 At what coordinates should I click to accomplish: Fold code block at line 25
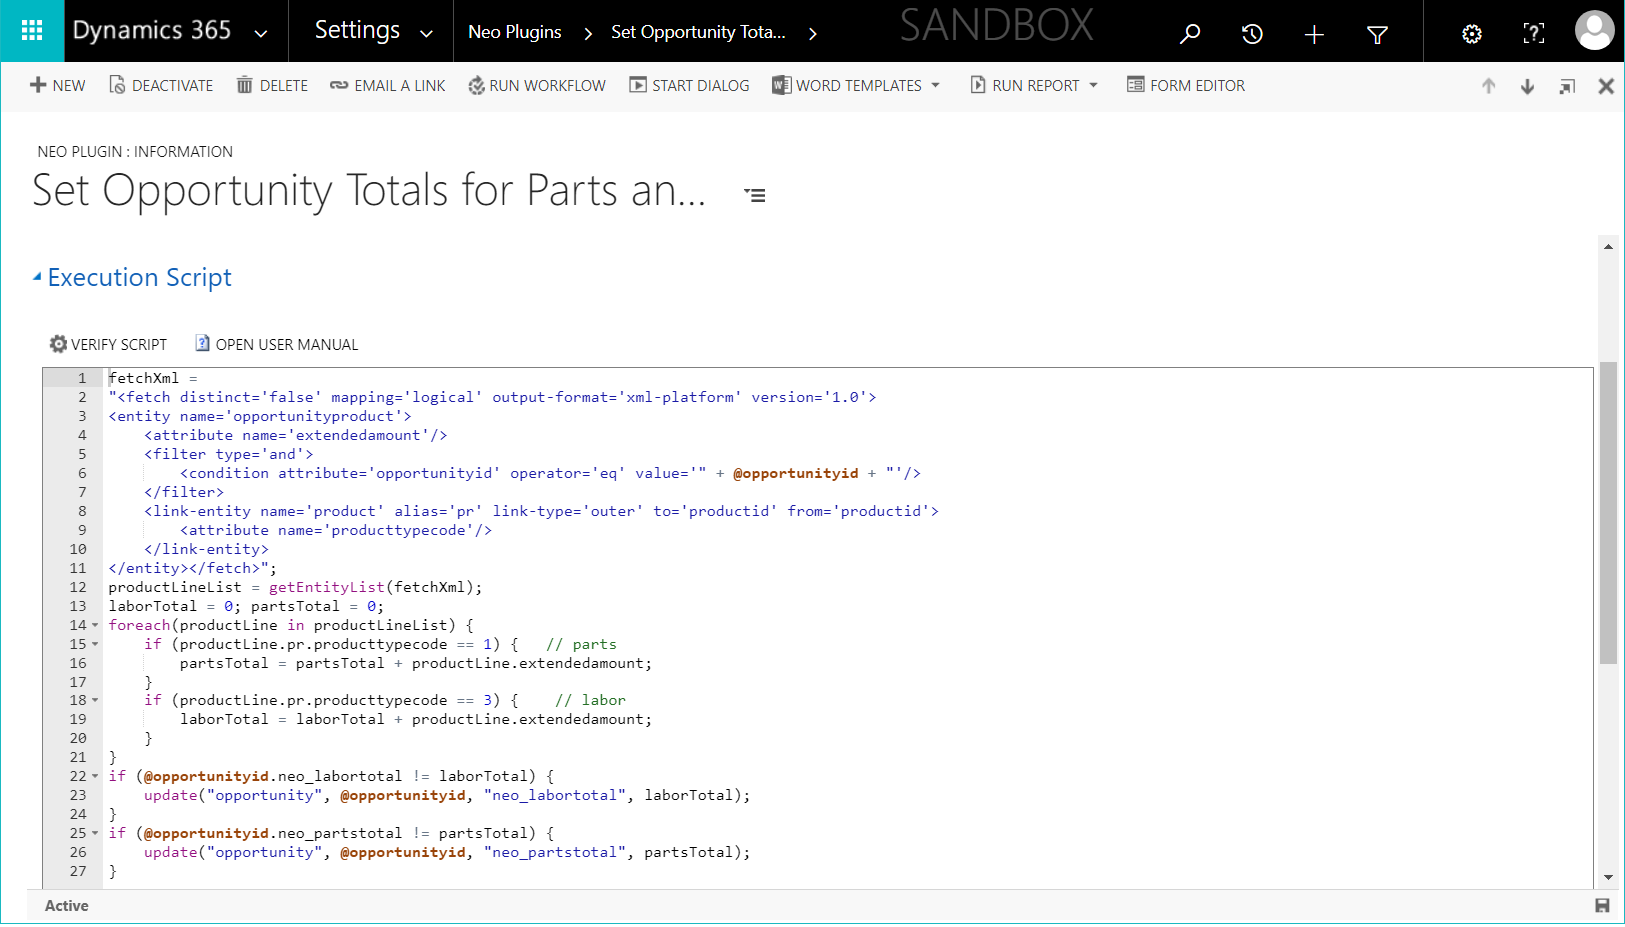[96, 833]
